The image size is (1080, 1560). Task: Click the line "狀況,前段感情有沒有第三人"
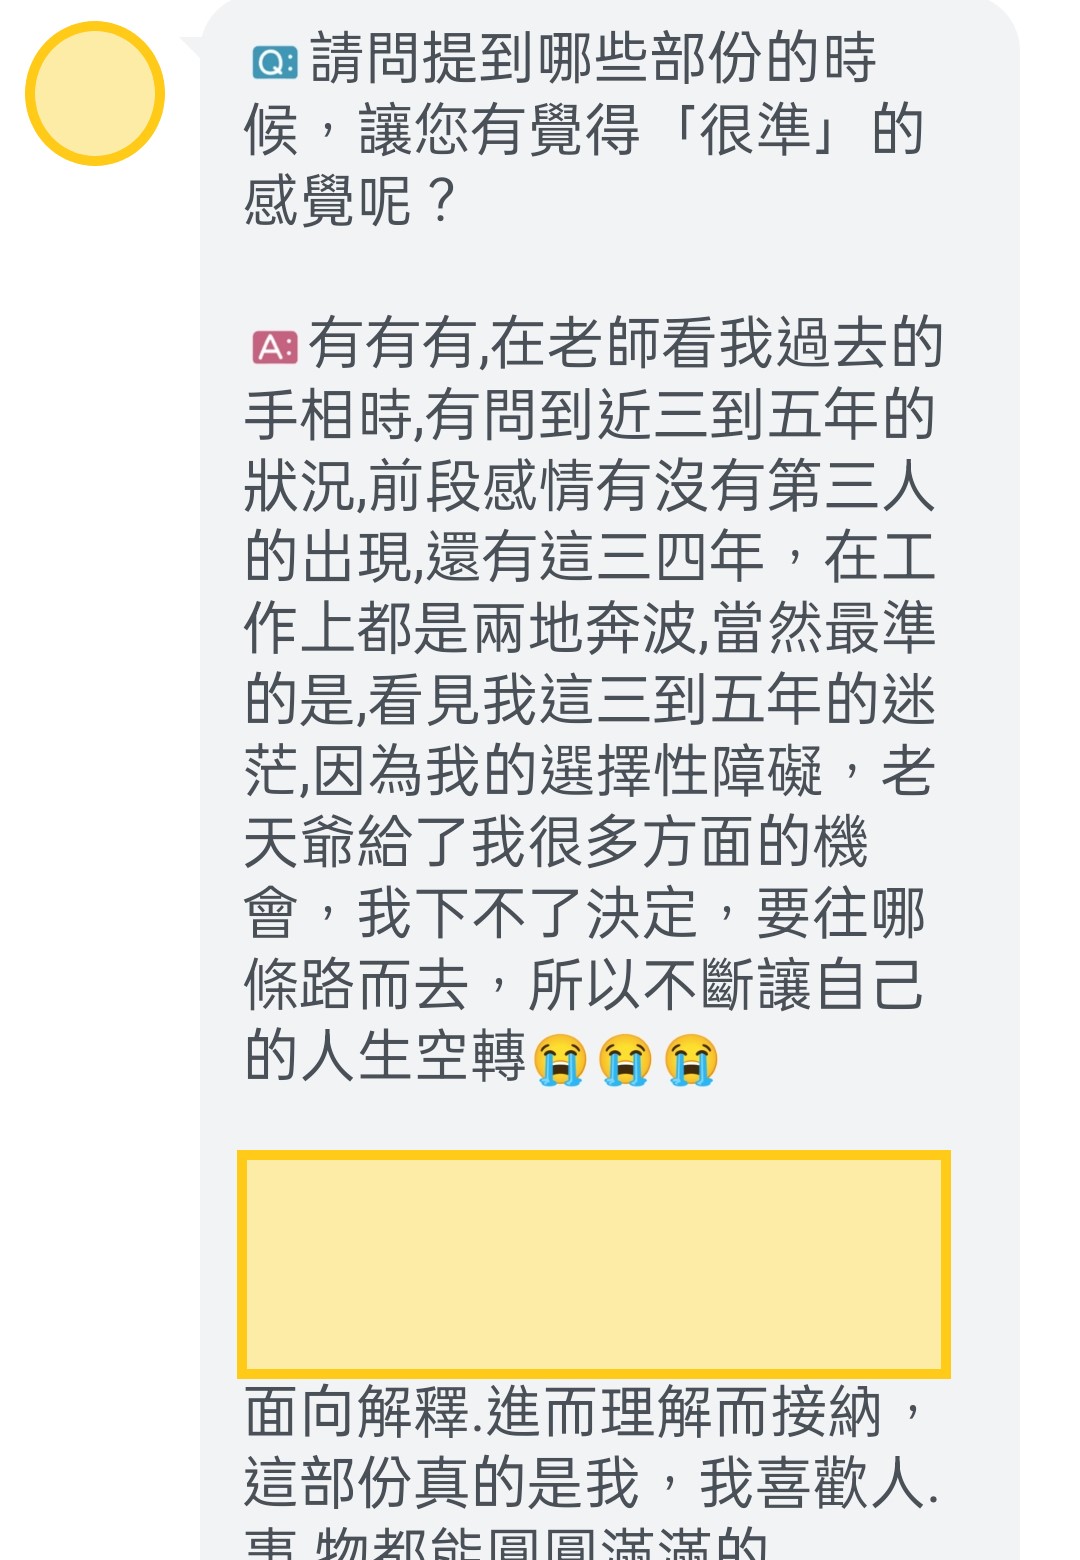coord(591,487)
